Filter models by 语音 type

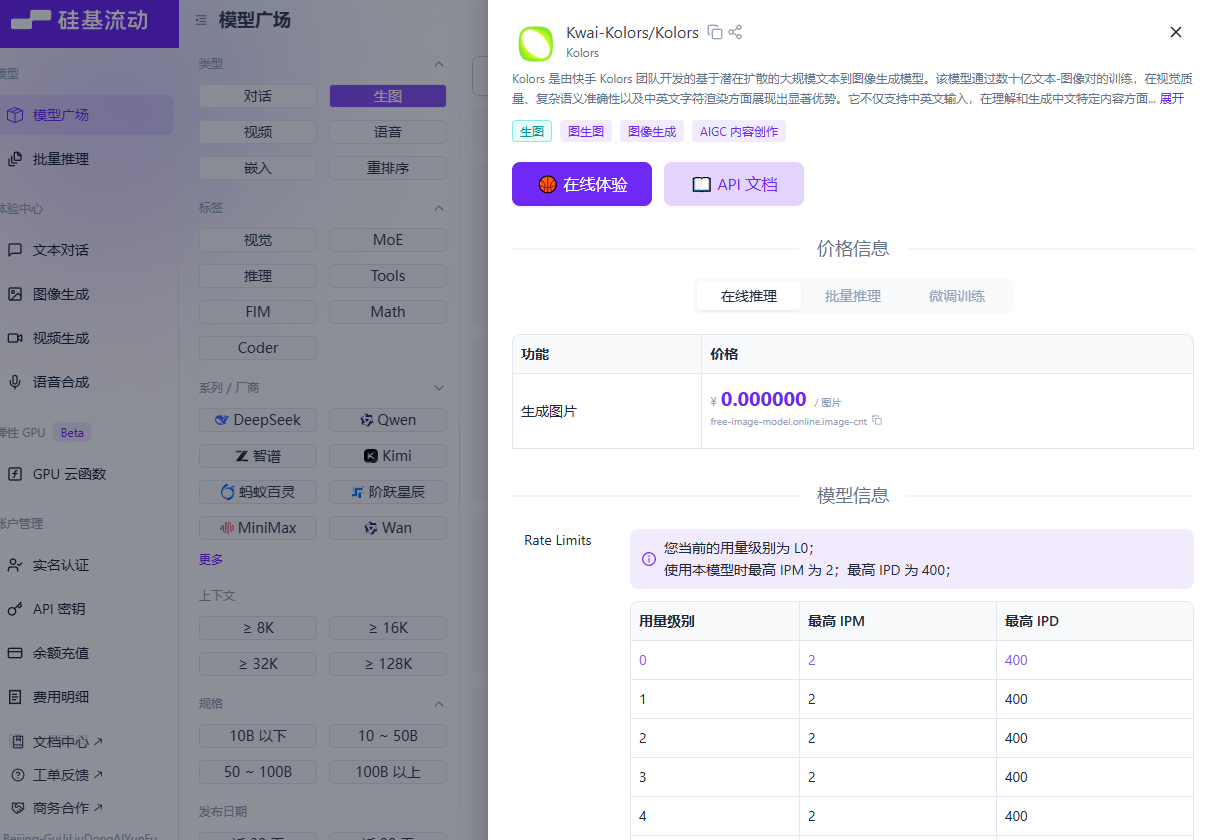pos(388,132)
